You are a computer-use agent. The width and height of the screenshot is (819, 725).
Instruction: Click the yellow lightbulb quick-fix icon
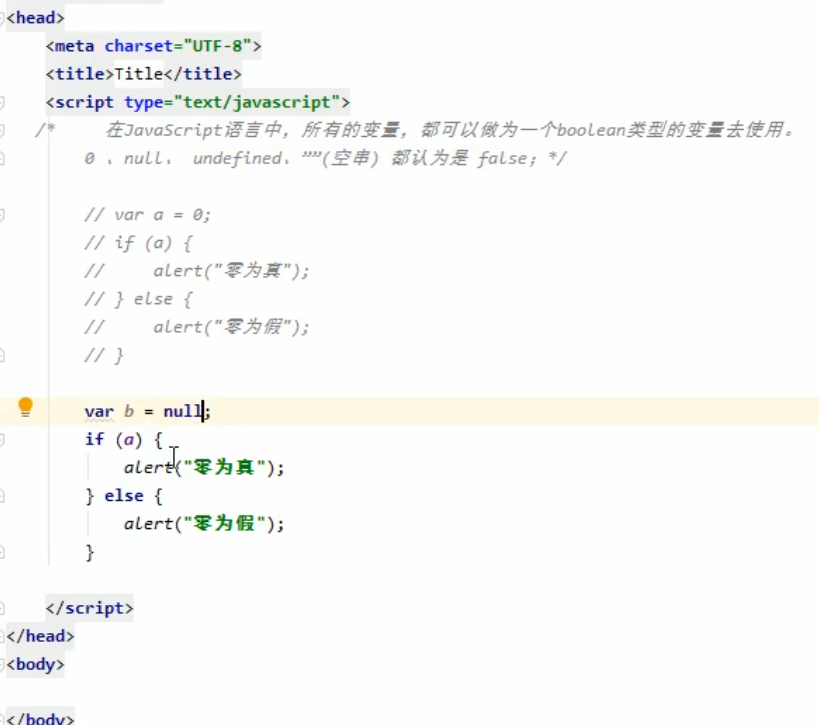click(25, 407)
